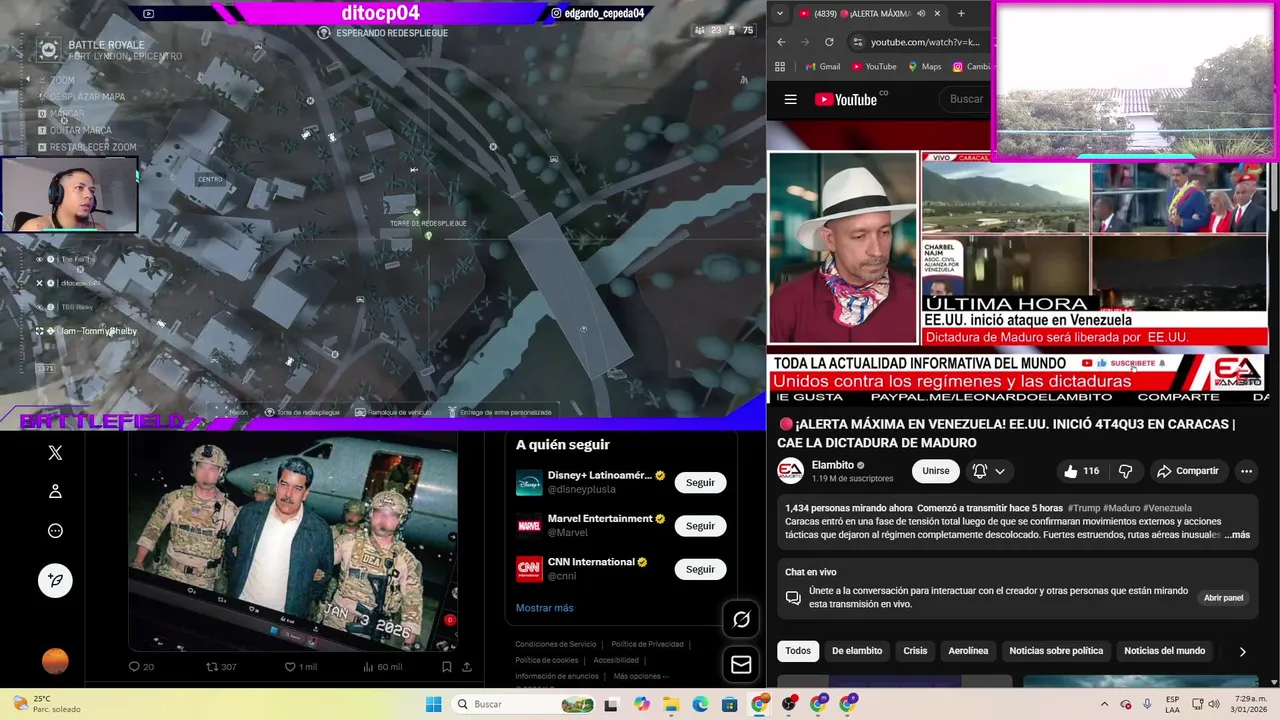Select the Todos chip
The height and width of the screenshot is (720, 1280).
(x=798, y=651)
